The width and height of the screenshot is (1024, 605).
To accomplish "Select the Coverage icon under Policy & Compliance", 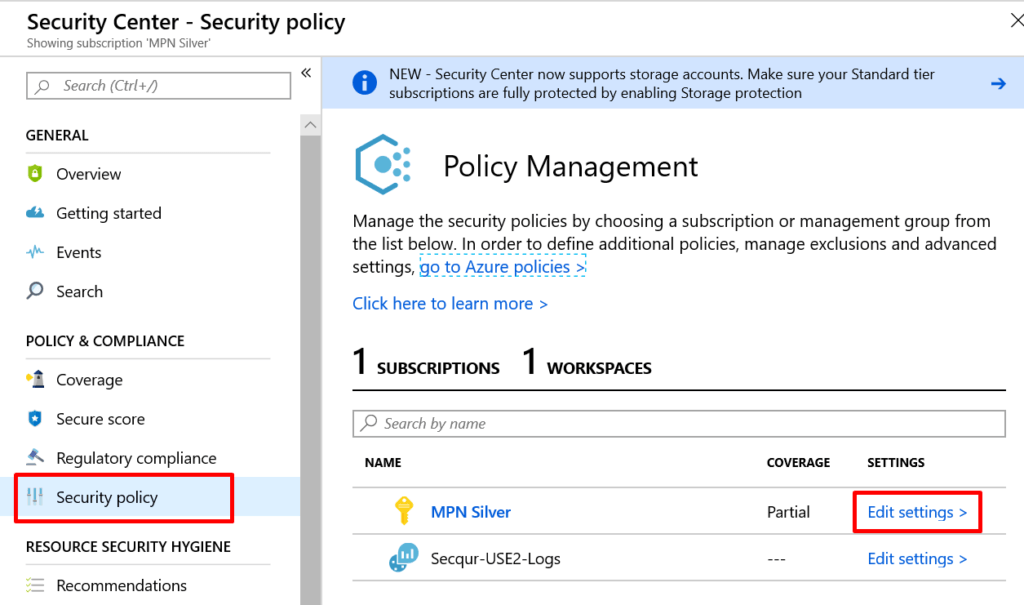I will 36,379.
